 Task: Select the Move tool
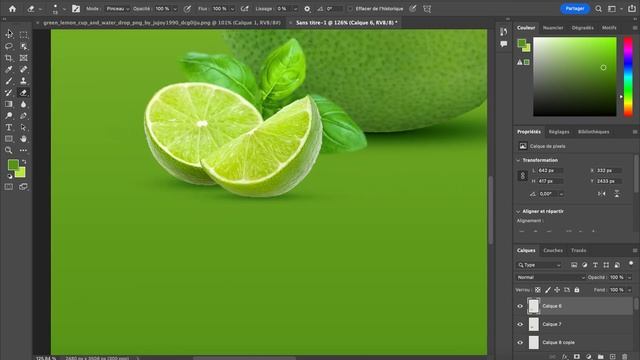coord(9,34)
